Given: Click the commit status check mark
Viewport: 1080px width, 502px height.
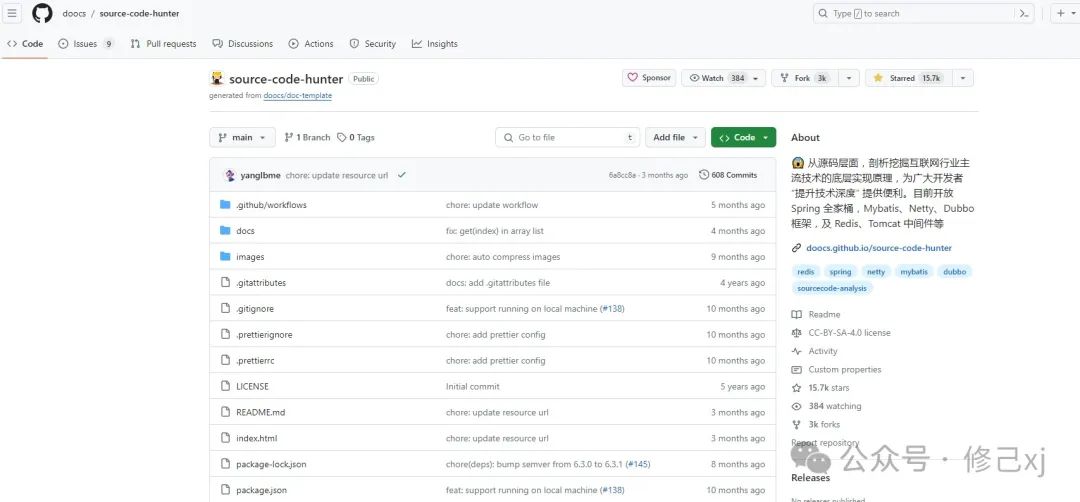Looking at the screenshot, I should (402, 175).
